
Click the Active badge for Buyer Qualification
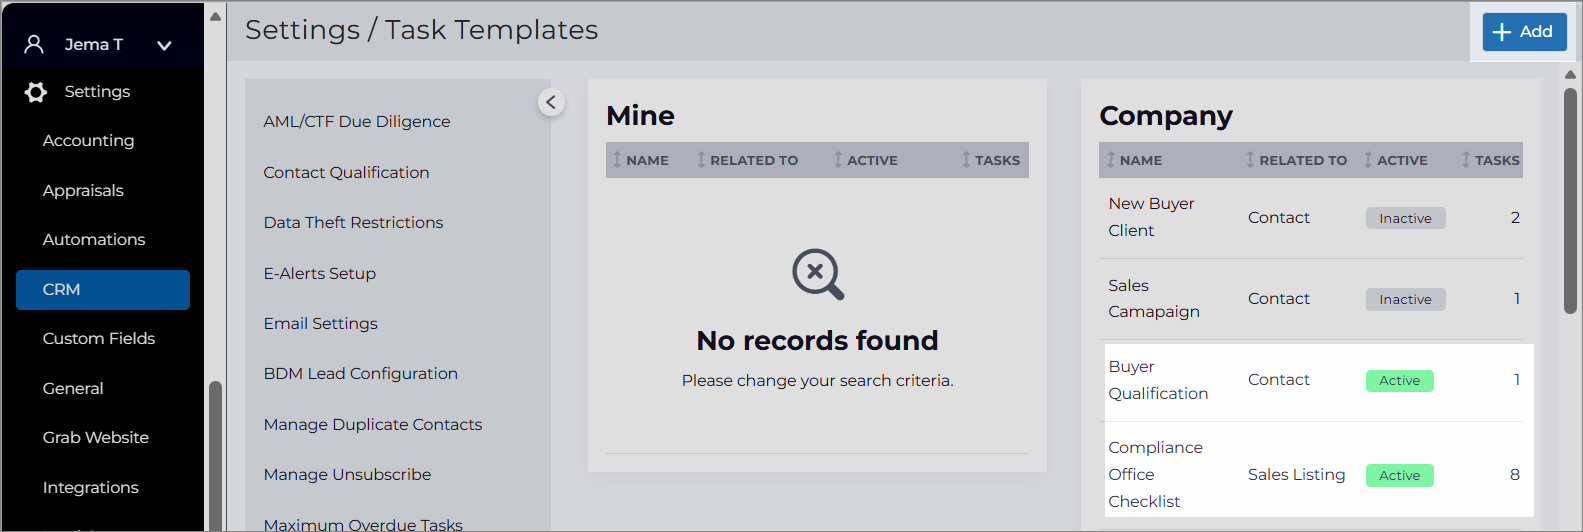click(x=1400, y=380)
